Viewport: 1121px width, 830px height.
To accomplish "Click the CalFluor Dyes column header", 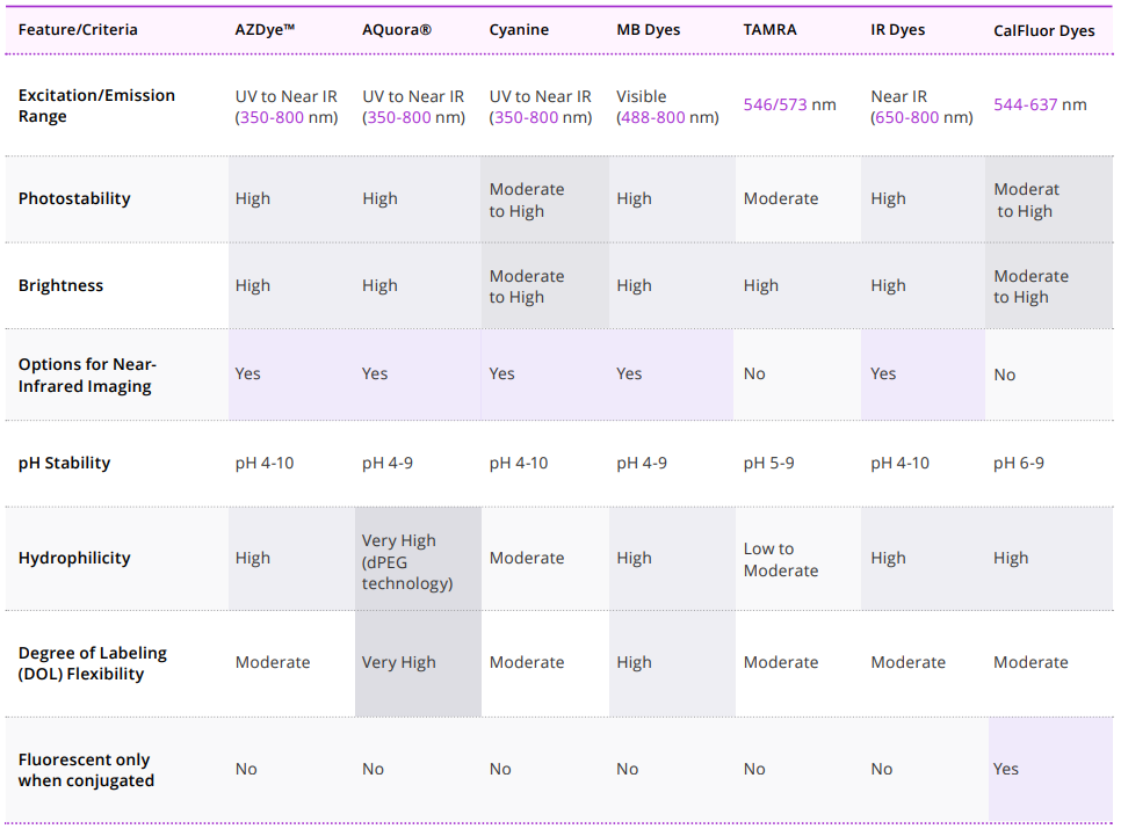I will click(x=1044, y=31).
